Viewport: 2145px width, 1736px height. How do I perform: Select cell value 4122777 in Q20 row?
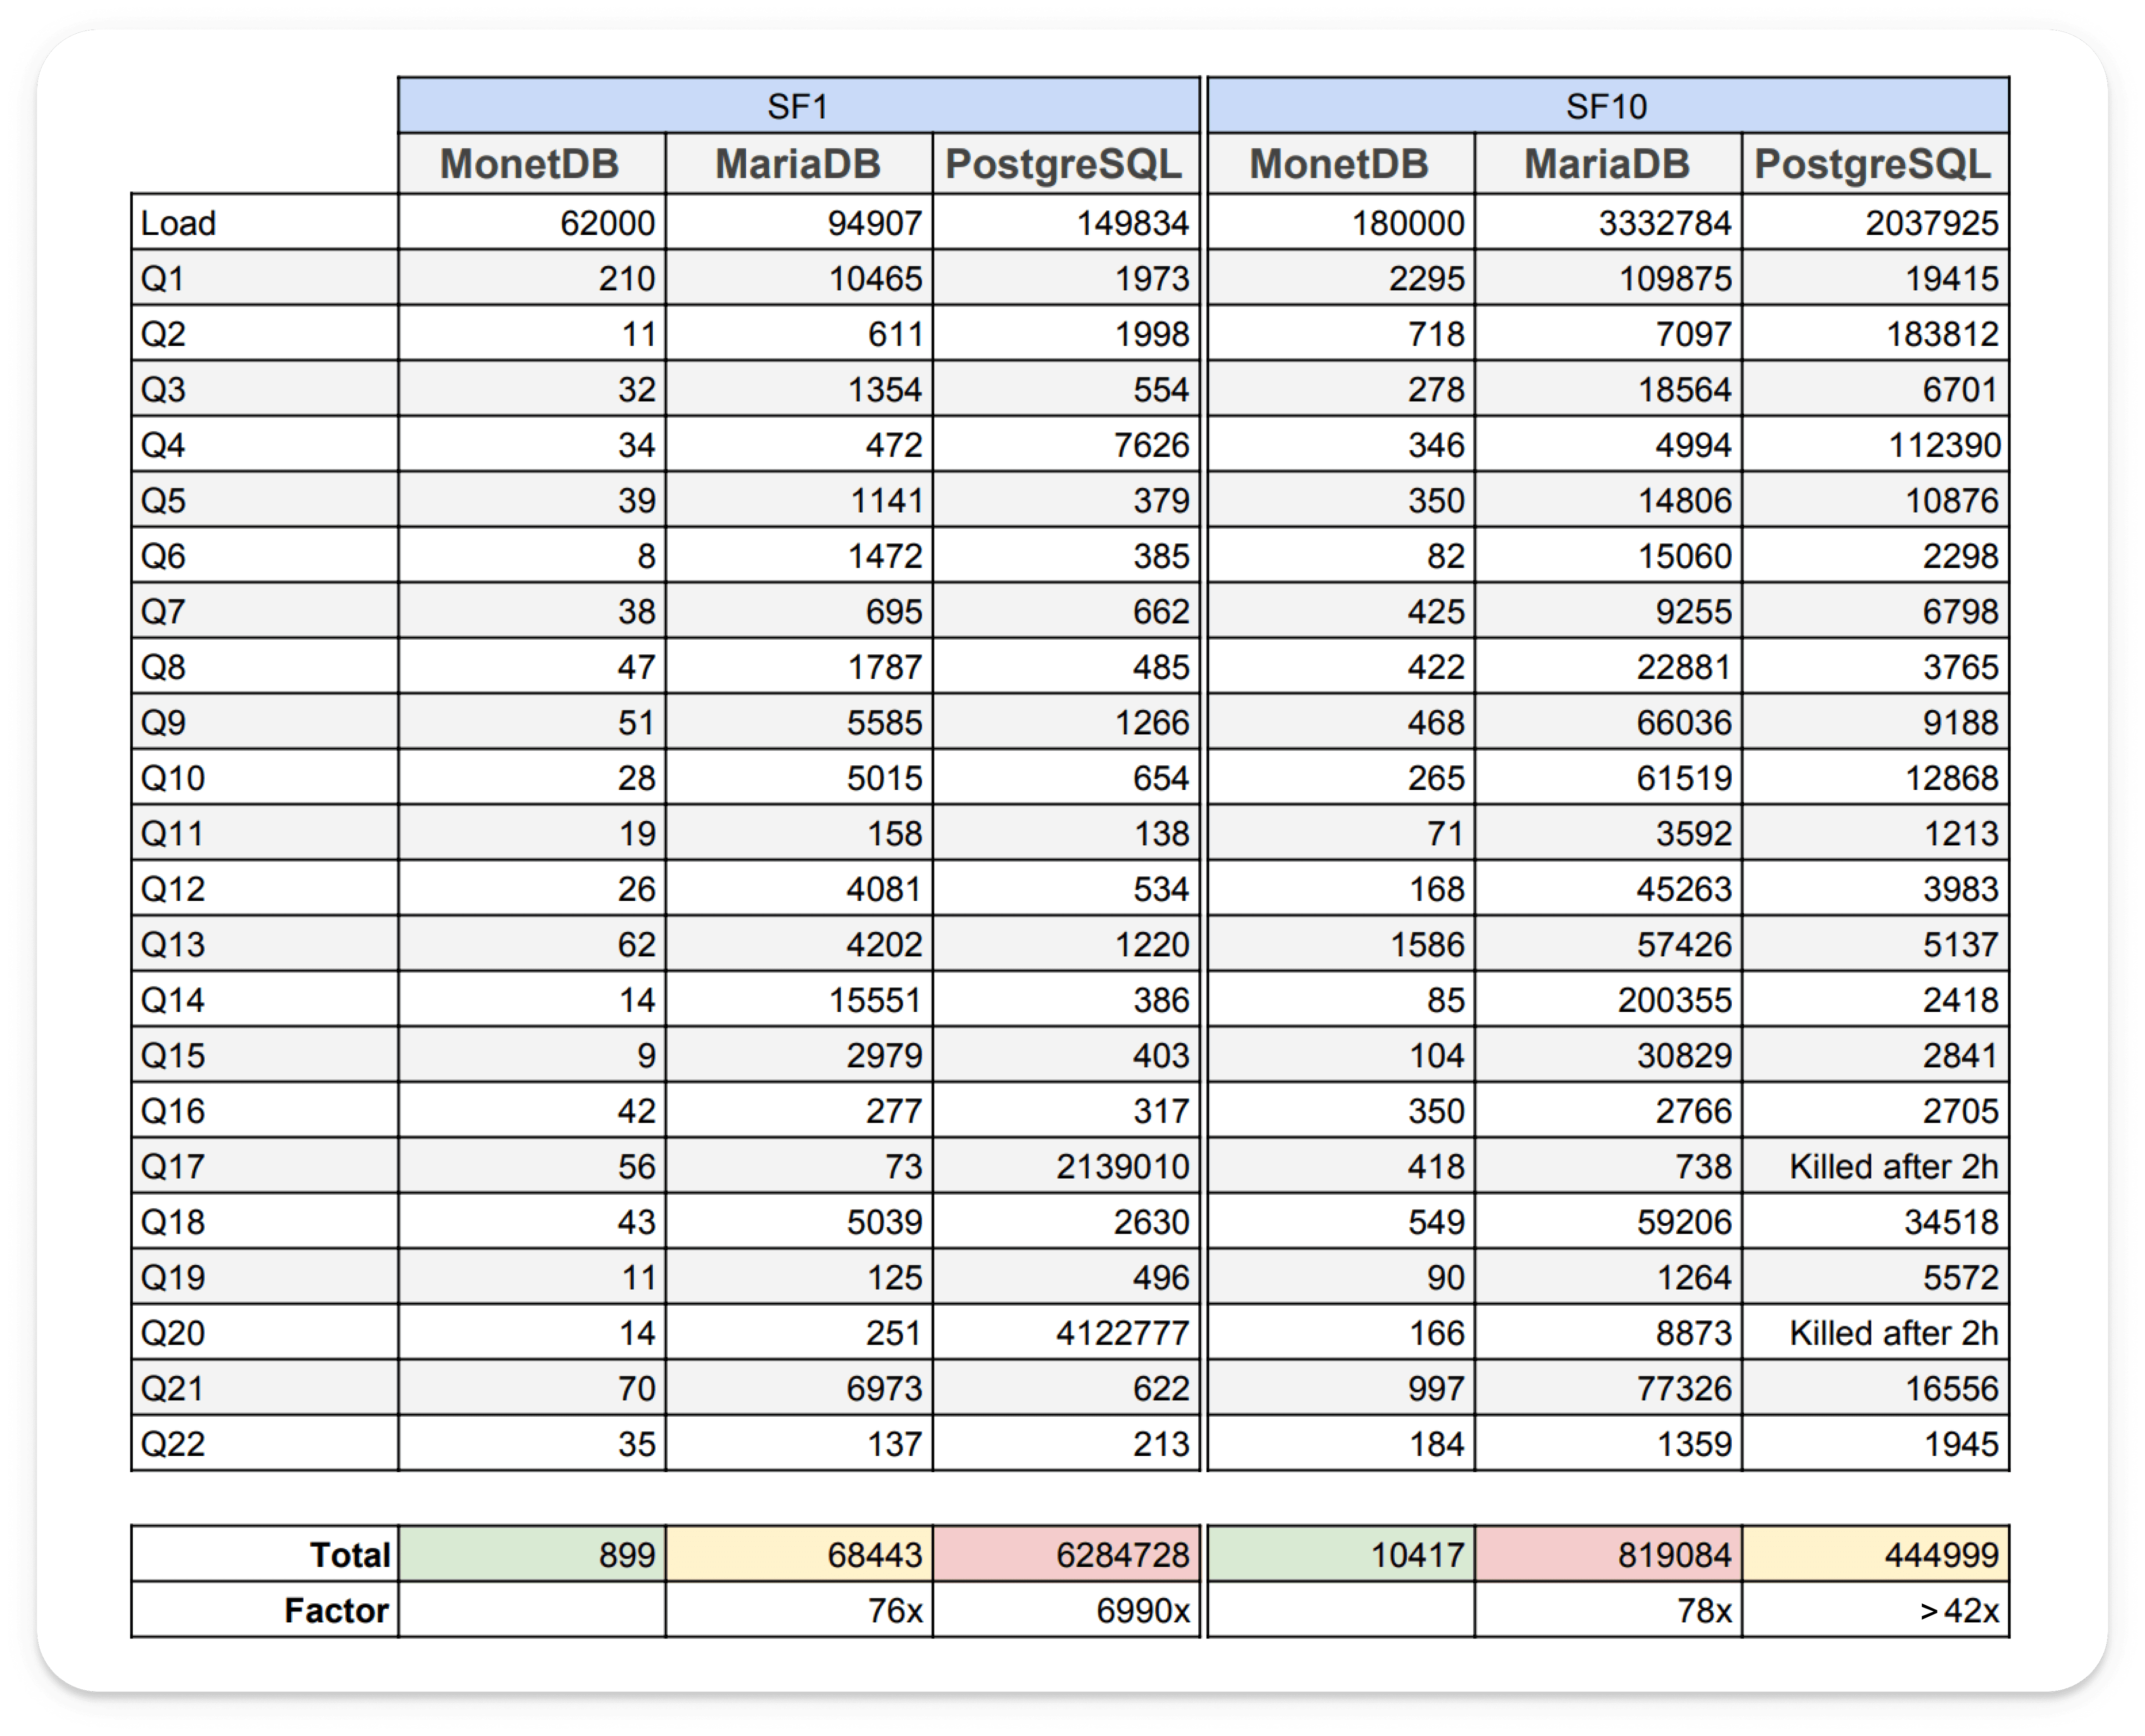(x=1122, y=1333)
